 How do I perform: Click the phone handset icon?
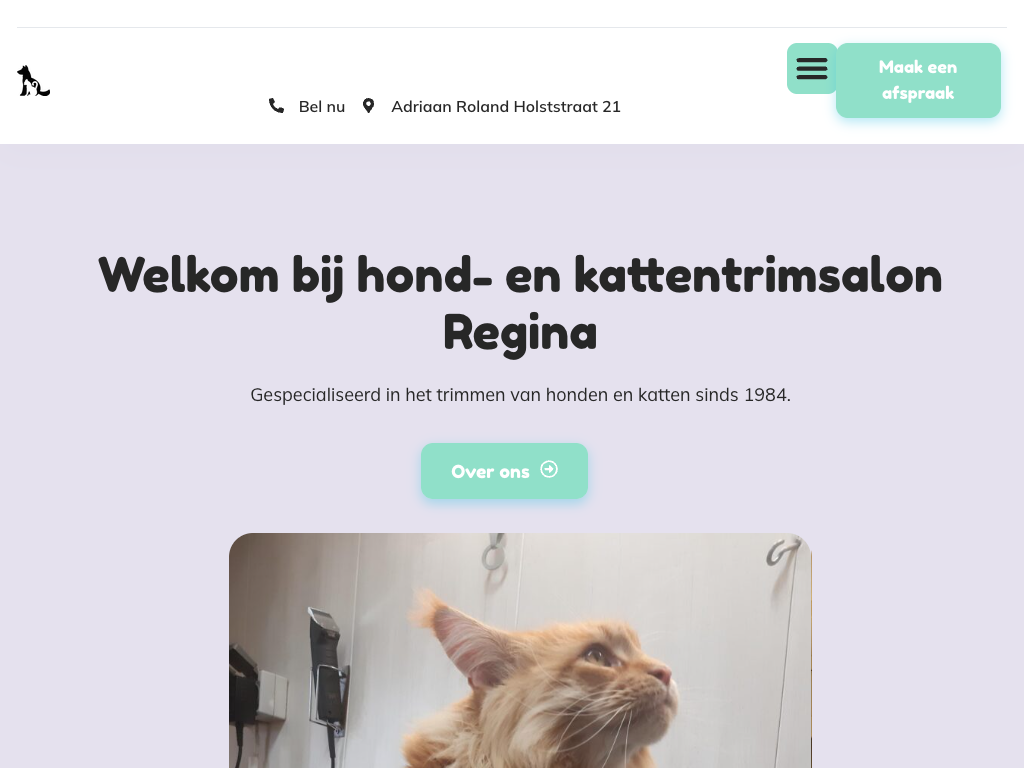276,106
